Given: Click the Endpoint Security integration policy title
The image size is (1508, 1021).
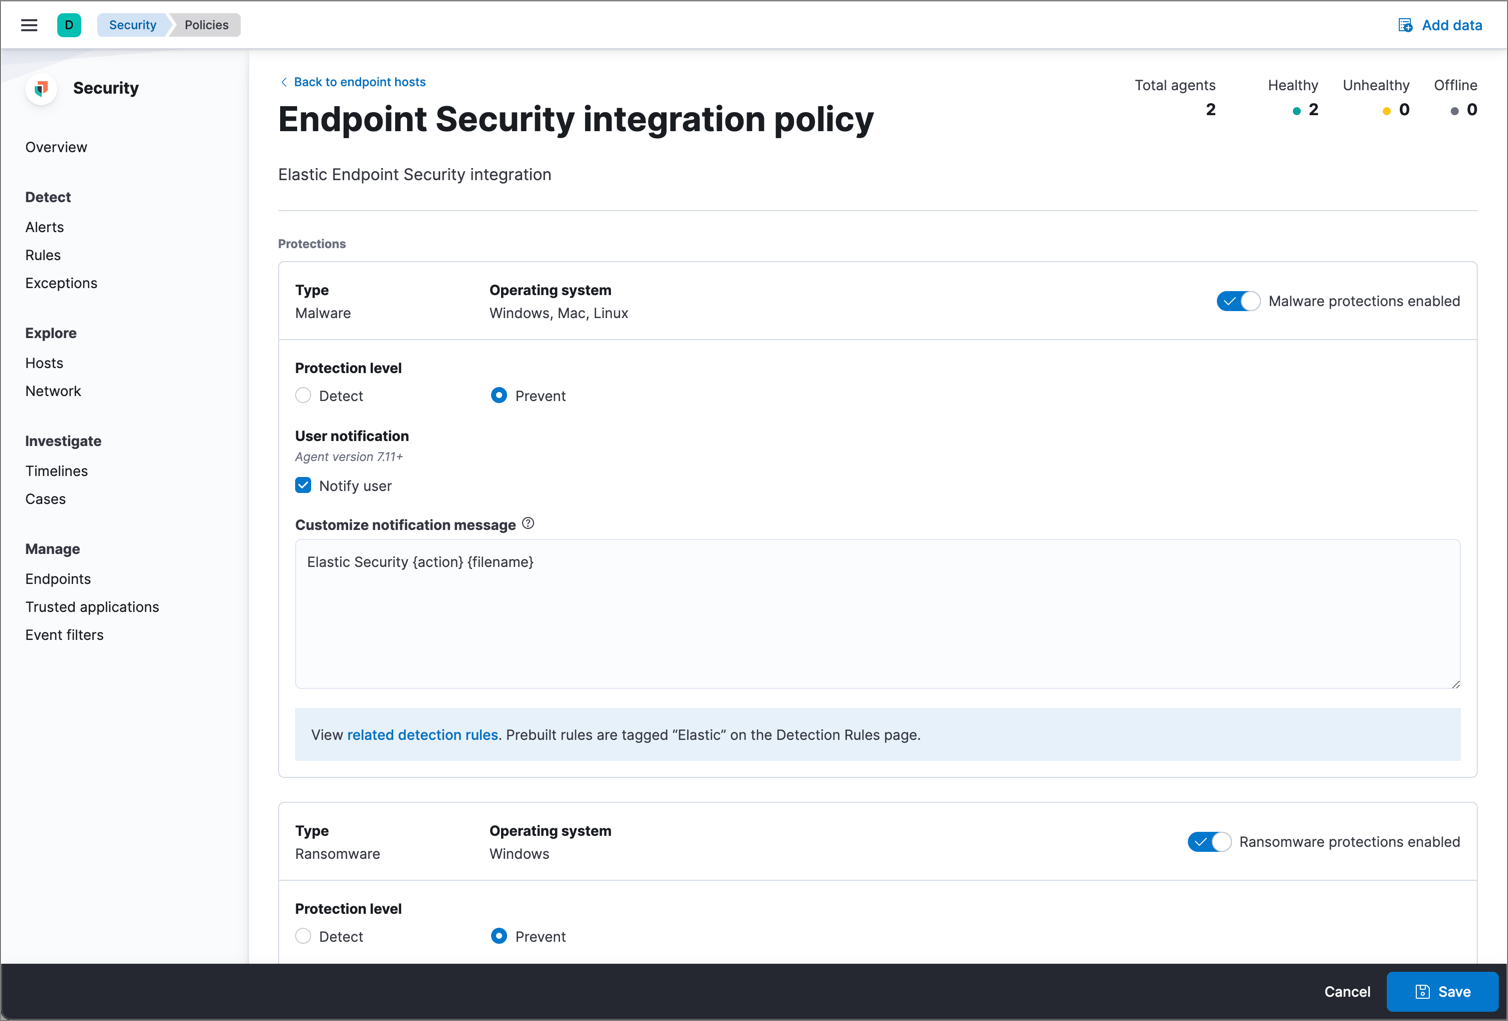Looking at the screenshot, I should tap(576, 119).
